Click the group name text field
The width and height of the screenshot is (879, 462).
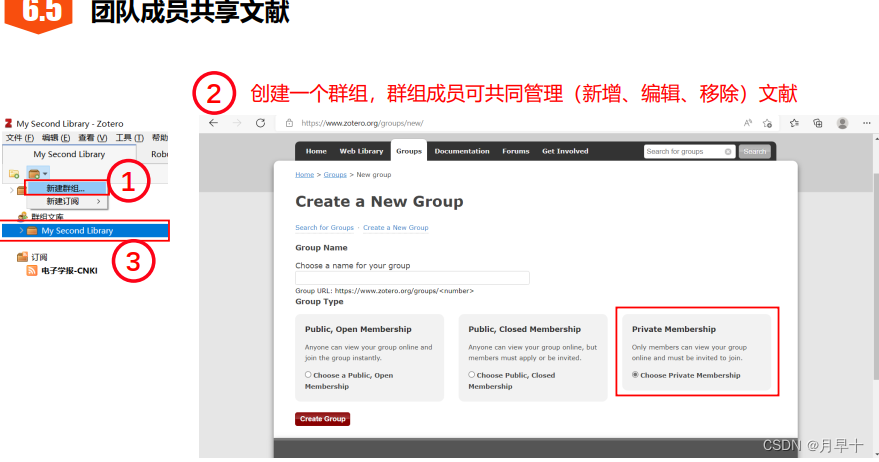pyautogui.click(x=412, y=278)
